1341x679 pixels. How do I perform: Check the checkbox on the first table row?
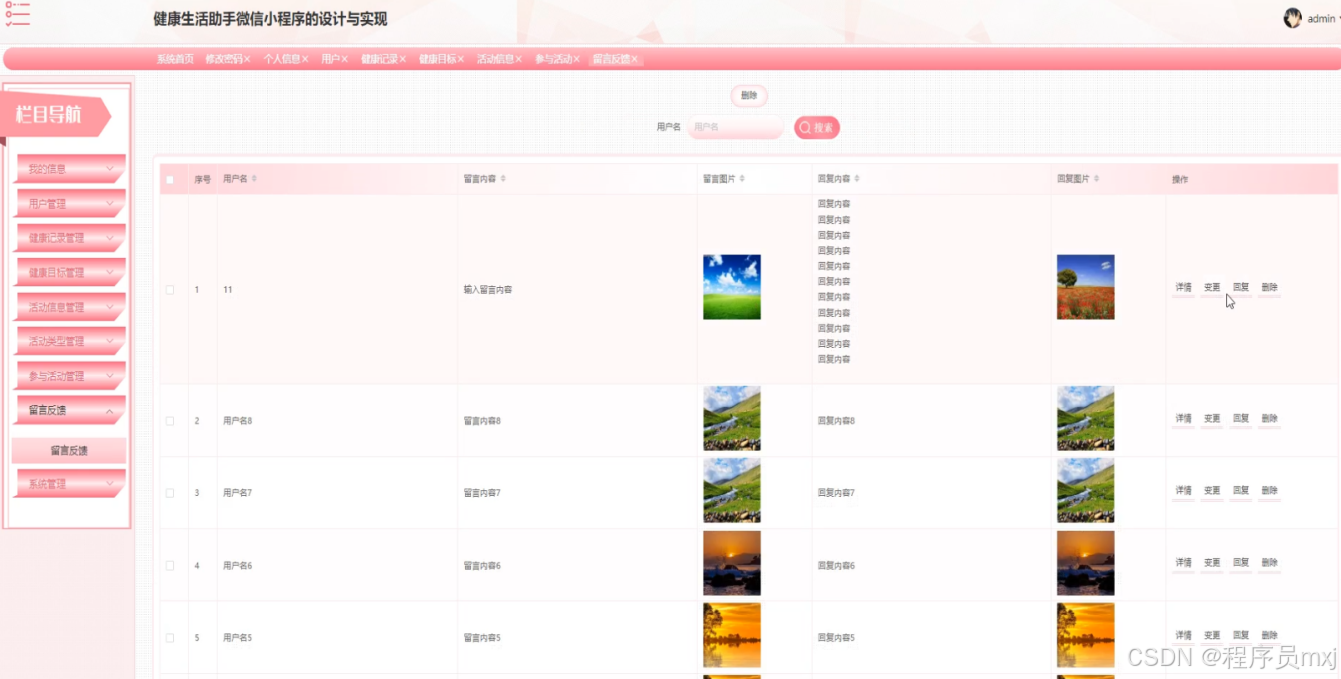(169, 289)
